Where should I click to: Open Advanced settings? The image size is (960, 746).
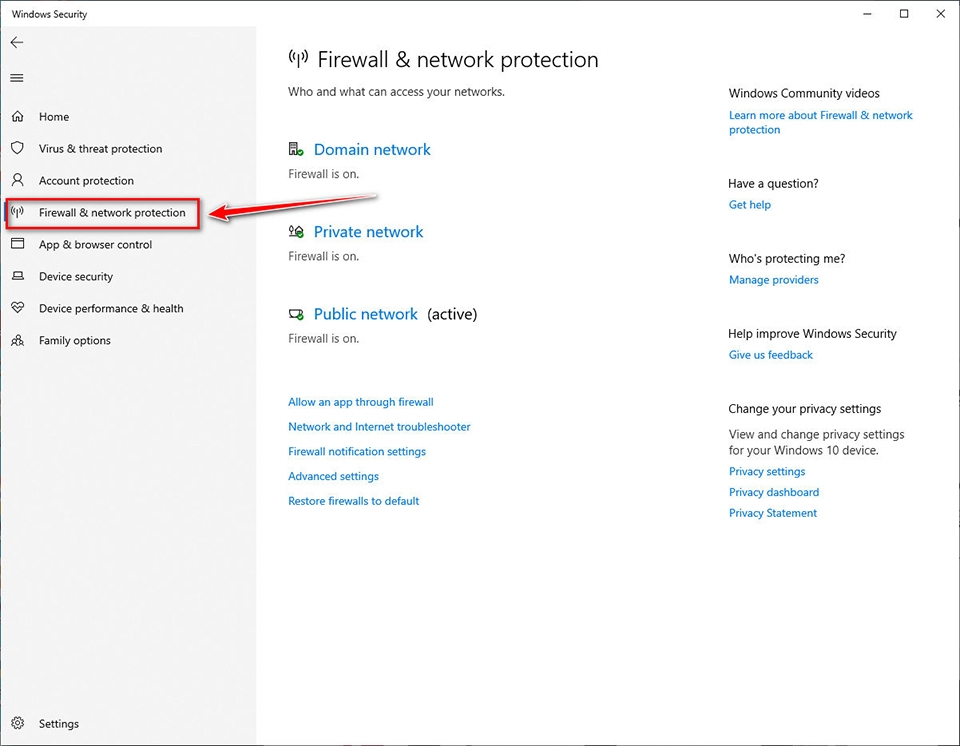pyautogui.click(x=333, y=476)
